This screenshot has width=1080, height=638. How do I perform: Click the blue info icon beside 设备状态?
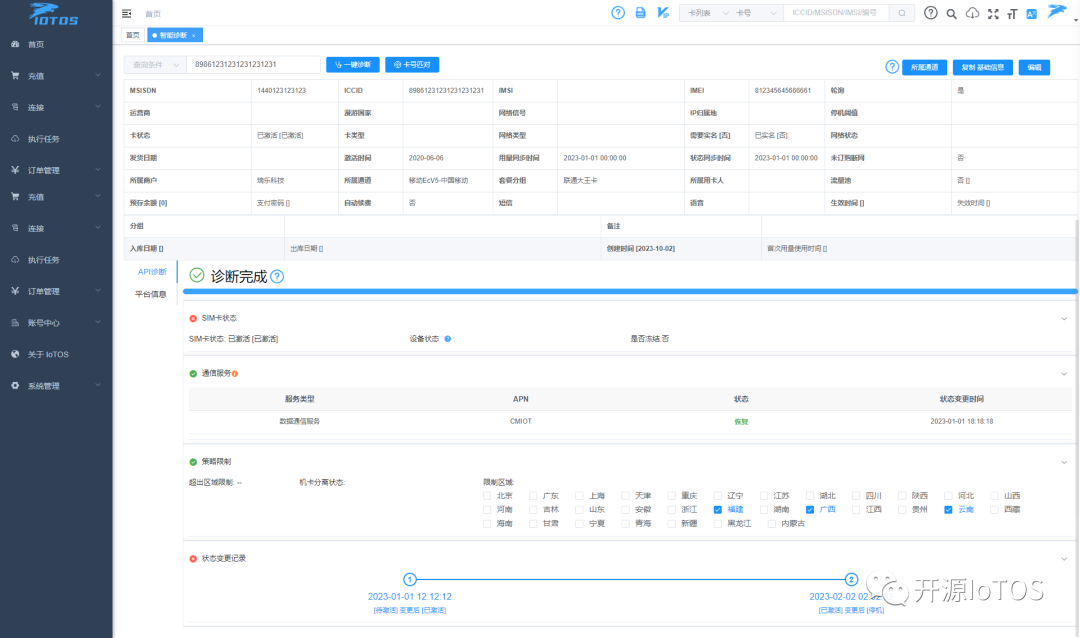448,338
